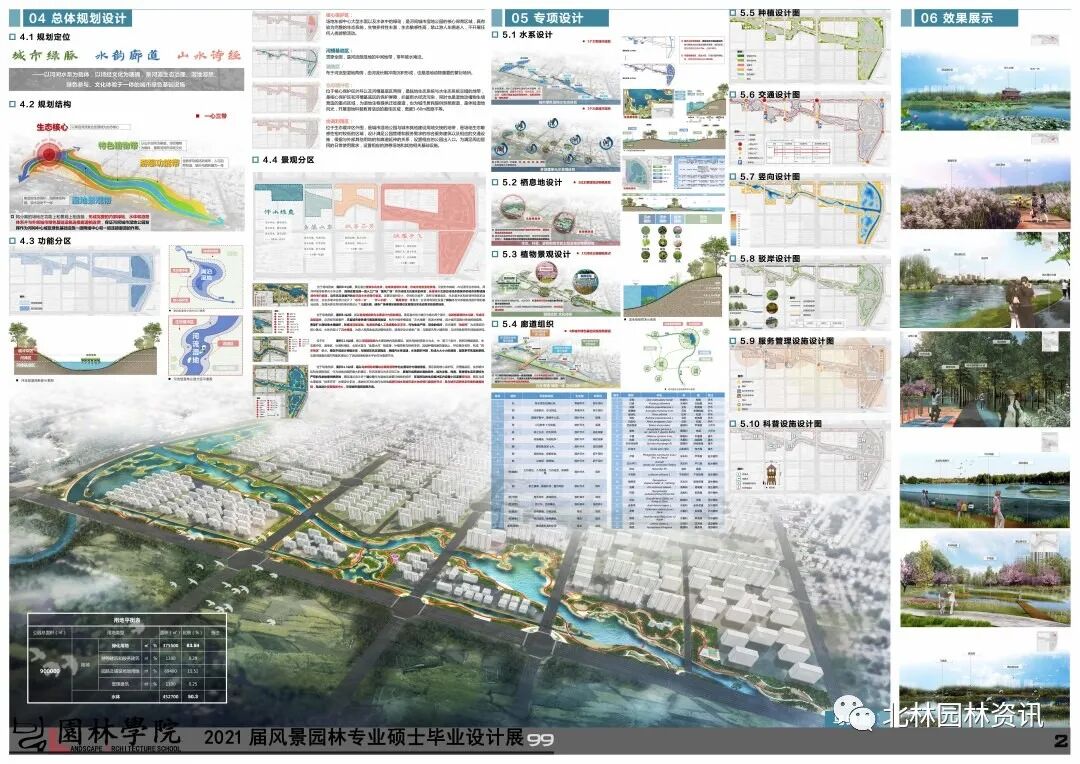Click the wooden tower illustration in 5.10
Image resolution: width=1080 pixels, height=764 pixels.
point(771,474)
